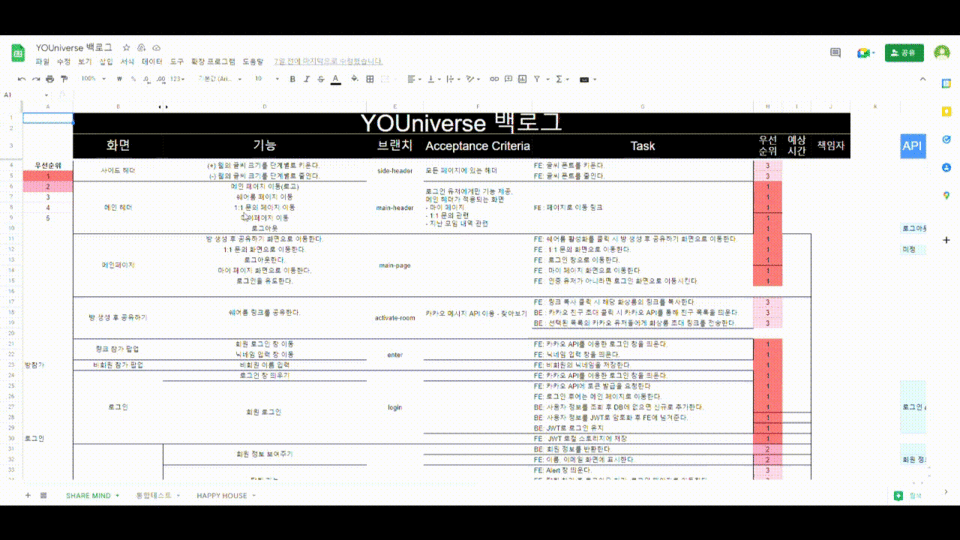Click the move-to-folder icon beside title

click(141, 48)
